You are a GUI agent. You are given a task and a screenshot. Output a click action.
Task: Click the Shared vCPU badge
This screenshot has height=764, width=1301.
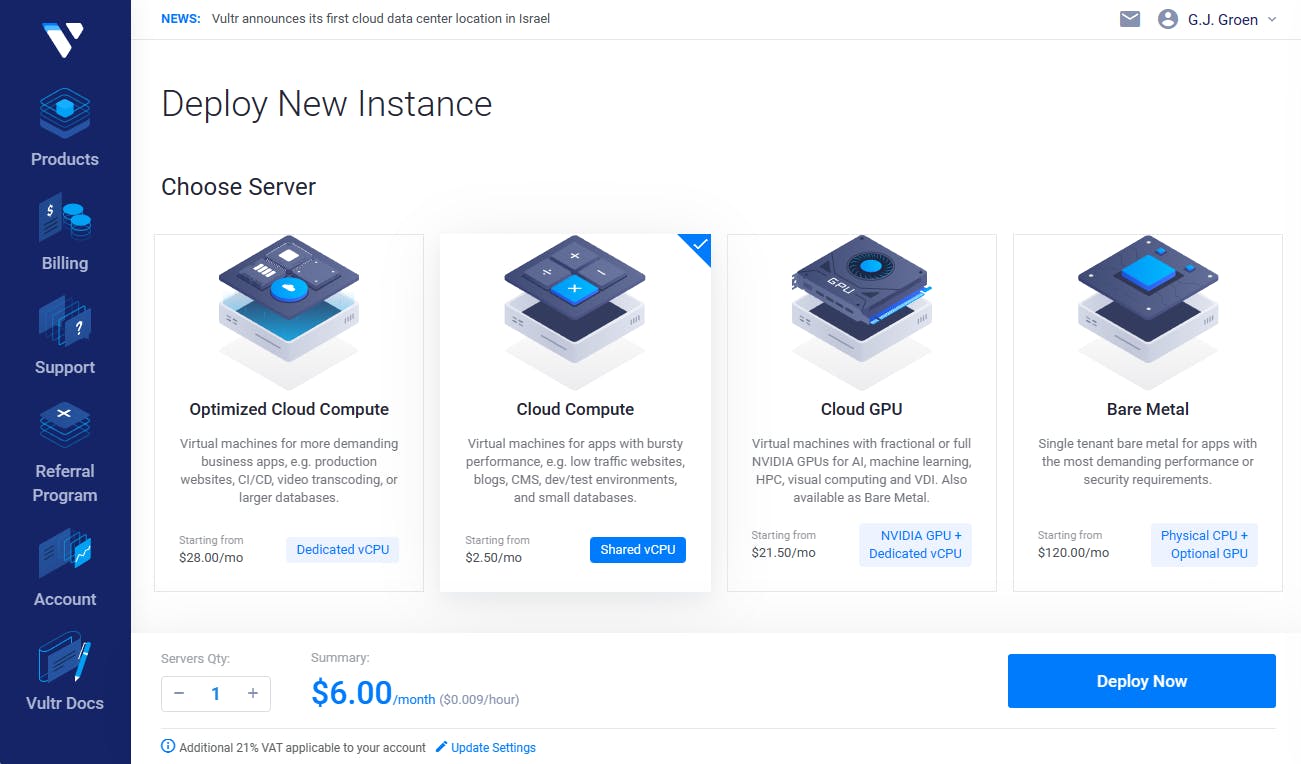638,549
